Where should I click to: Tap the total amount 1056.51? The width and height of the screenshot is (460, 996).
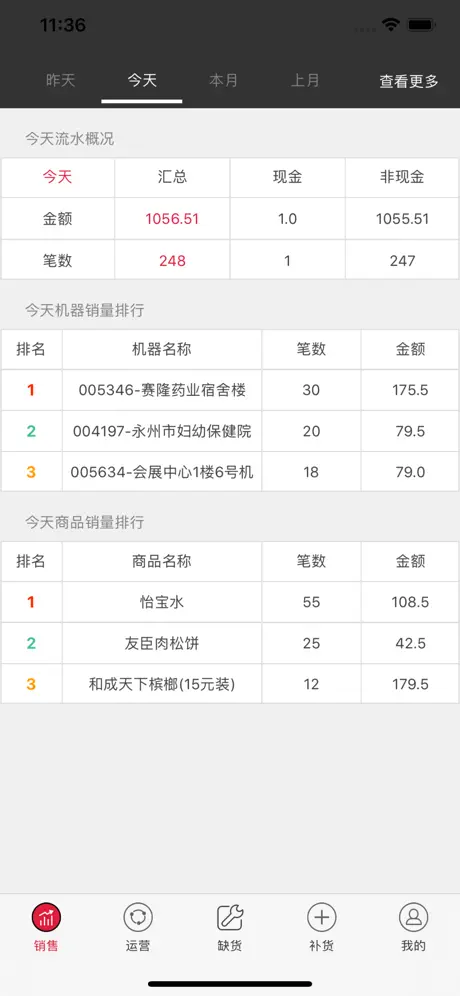[x=172, y=219]
